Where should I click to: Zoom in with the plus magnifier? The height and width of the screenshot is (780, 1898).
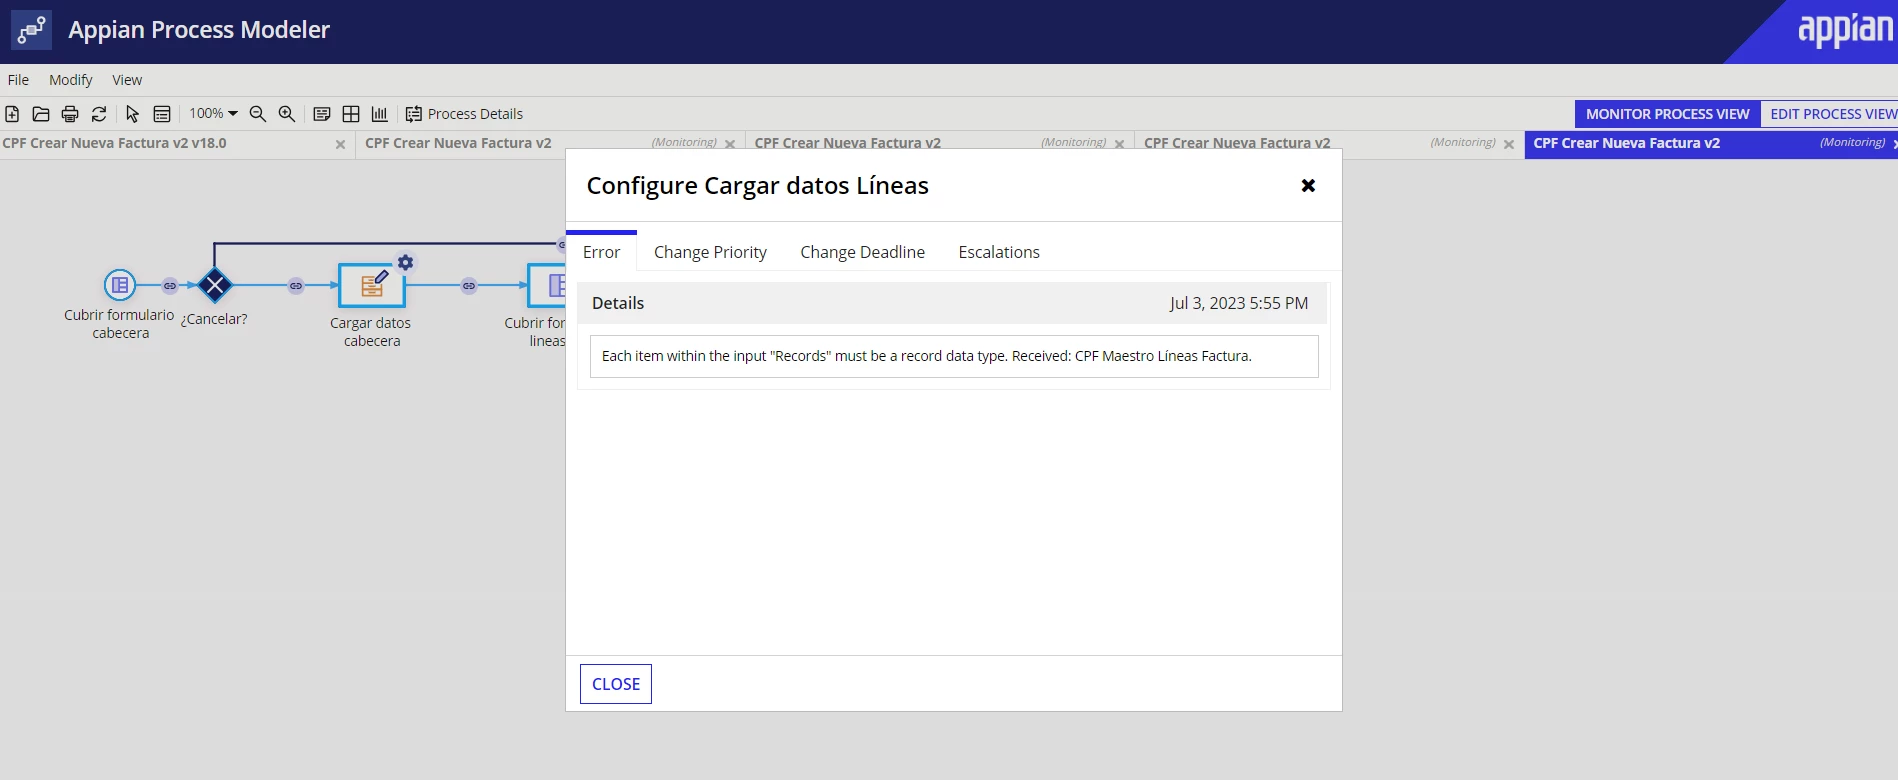click(x=287, y=114)
